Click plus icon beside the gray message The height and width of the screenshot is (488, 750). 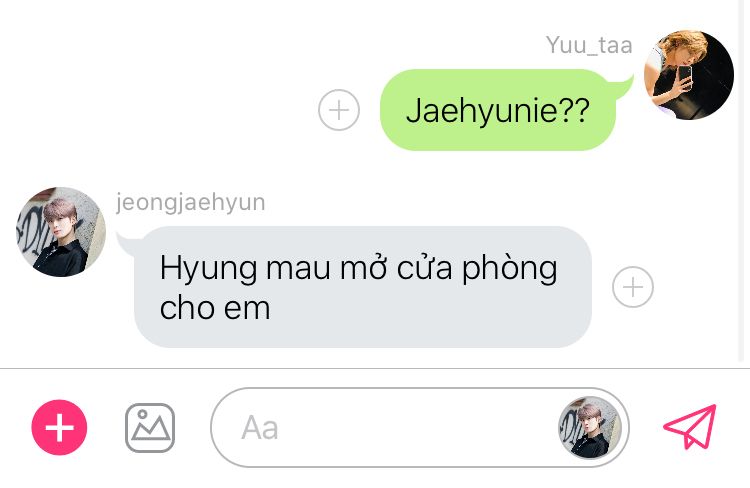tap(633, 287)
